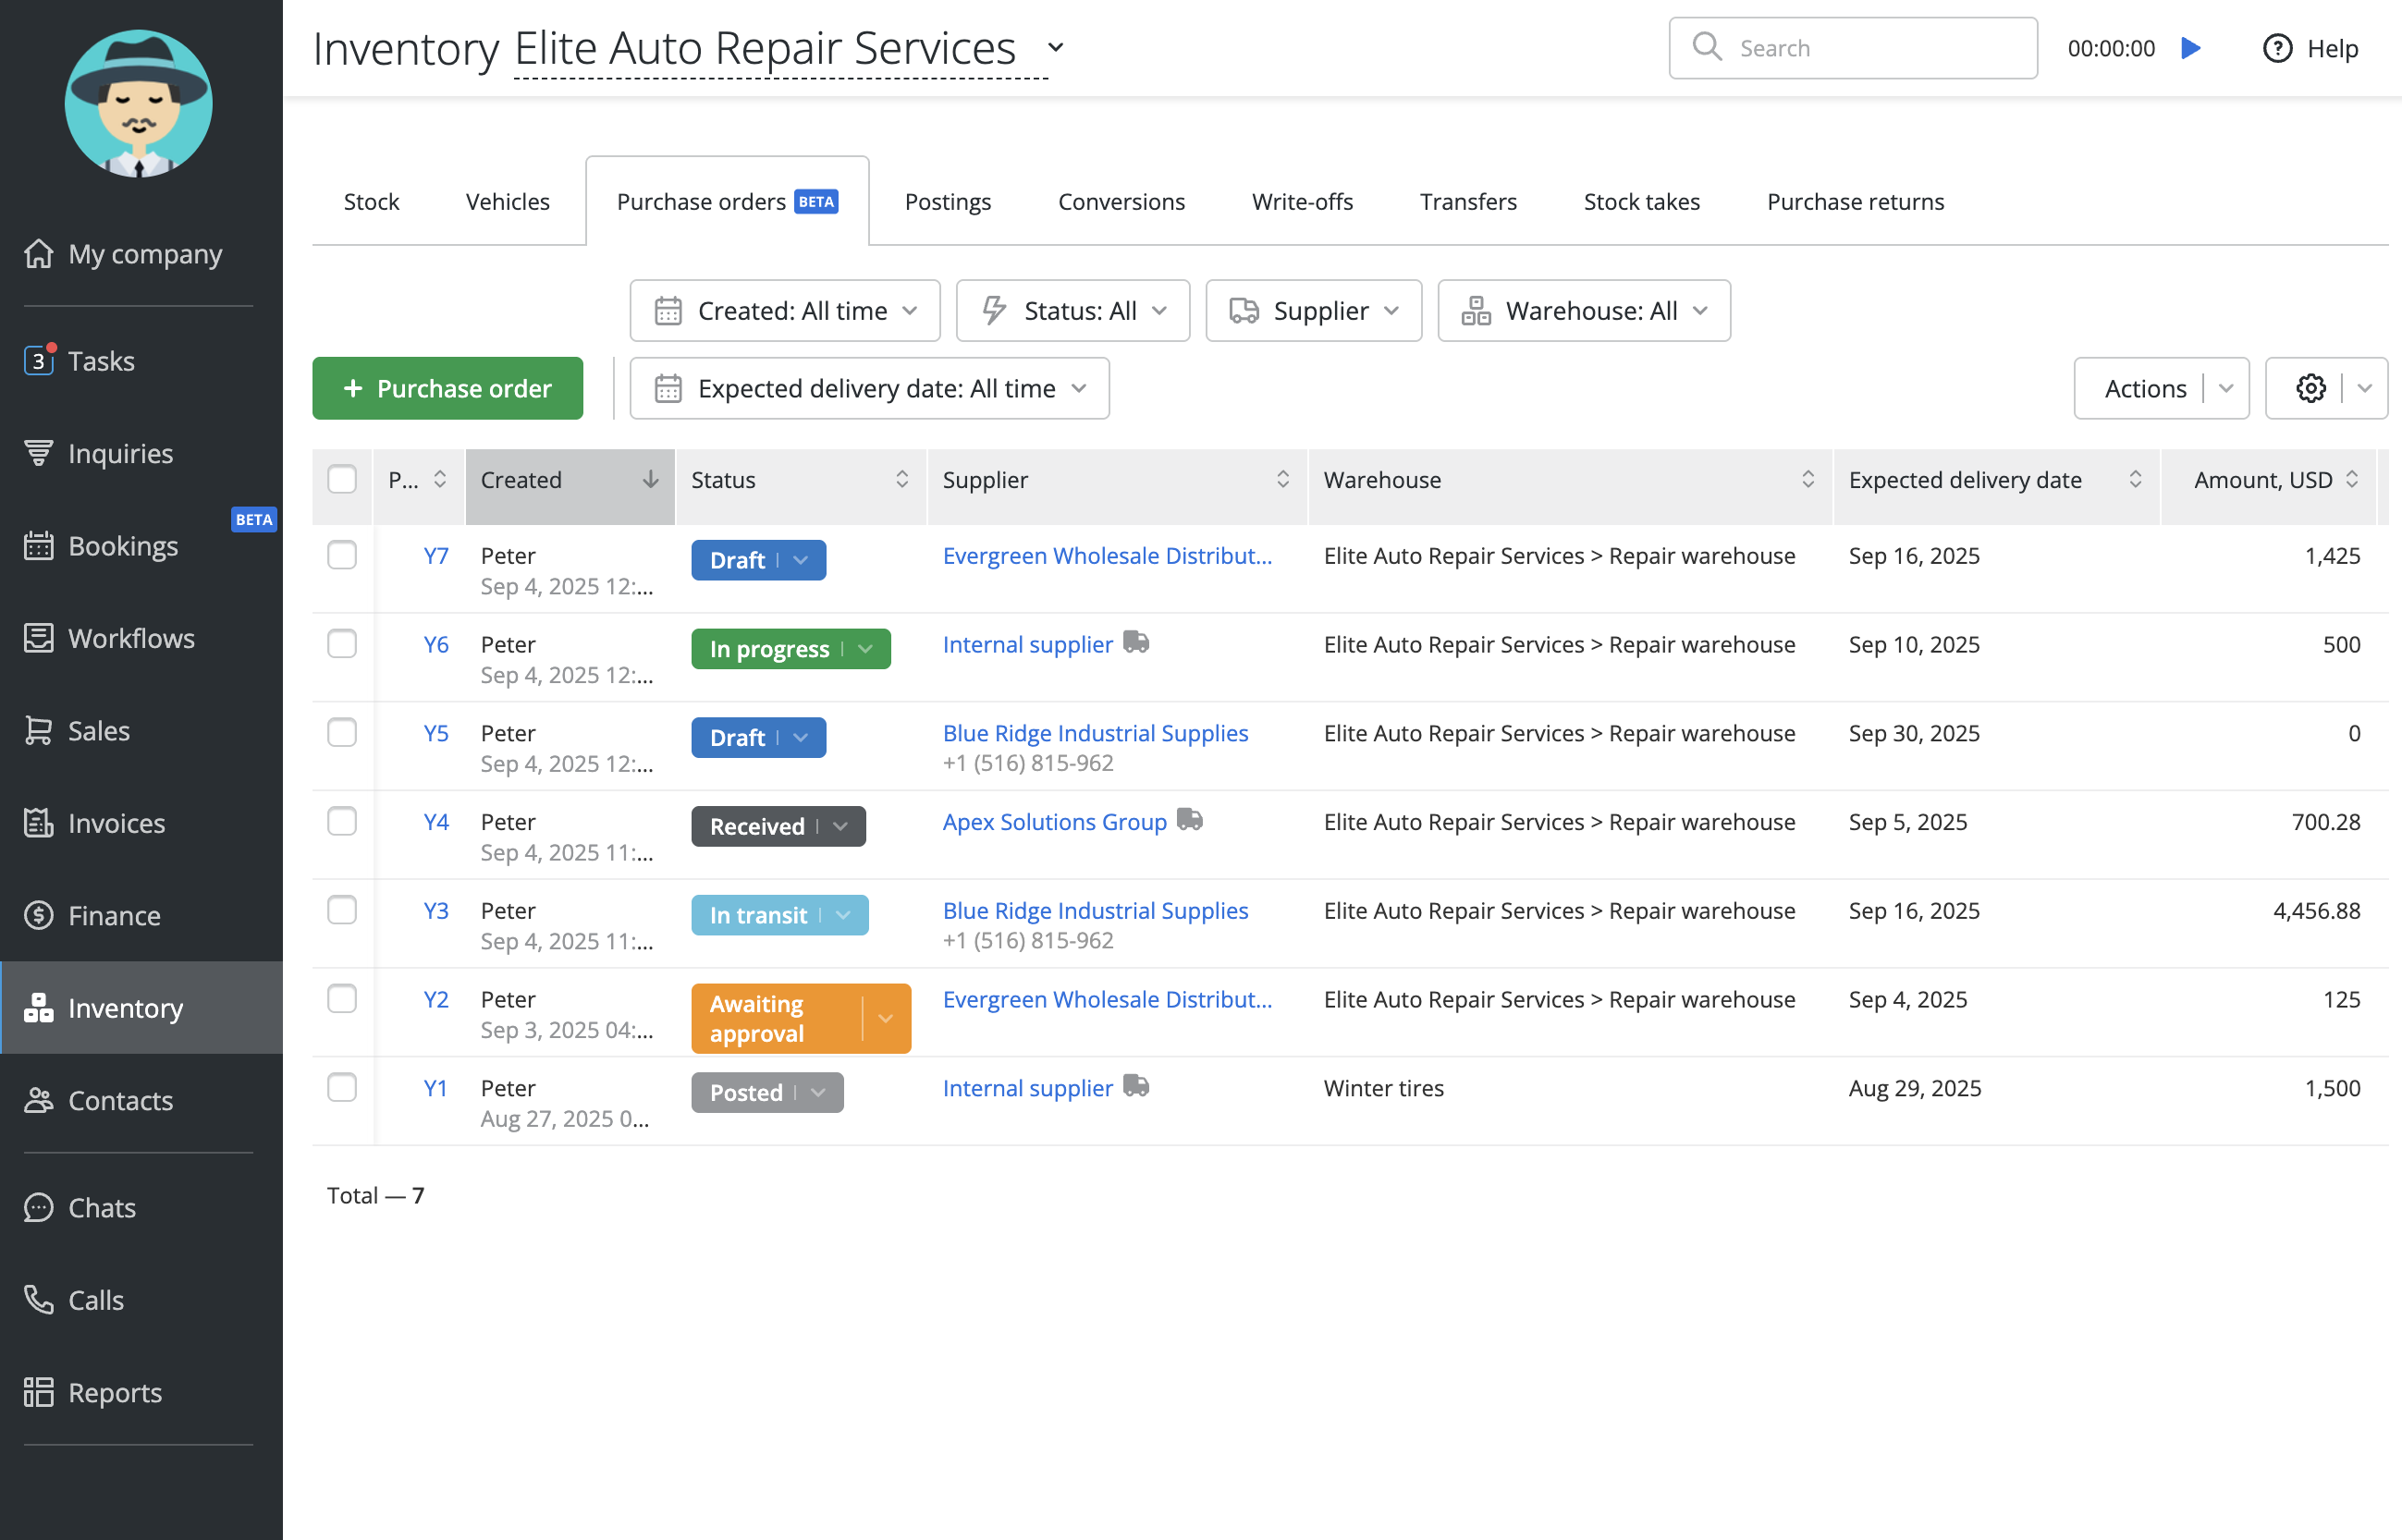Screen dimensions: 2402x1540
Task: Open the Purchase returns tab
Action: tap(1855, 202)
